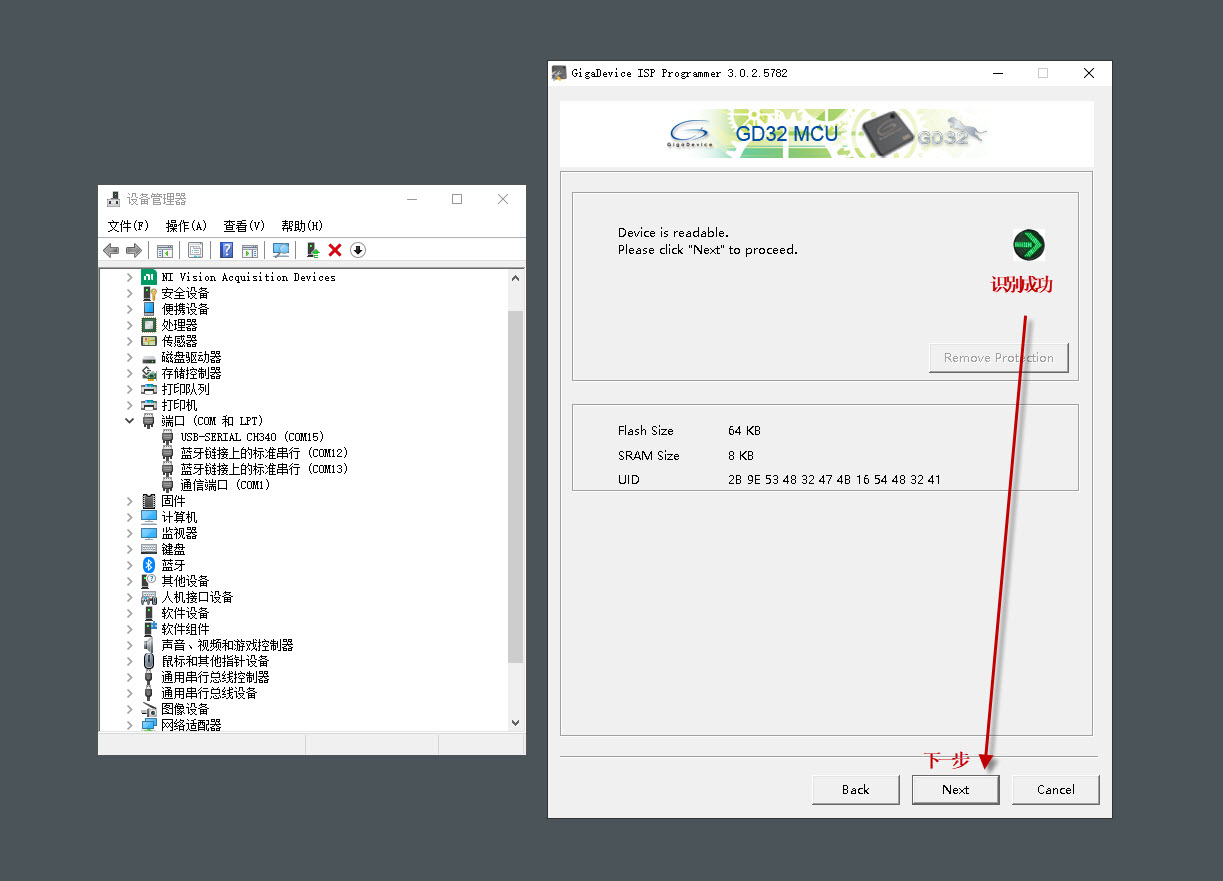Collapse the 端口 (COM 和 LPT) node
The height and width of the screenshot is (881, 1223).
(x=129, y=421)
